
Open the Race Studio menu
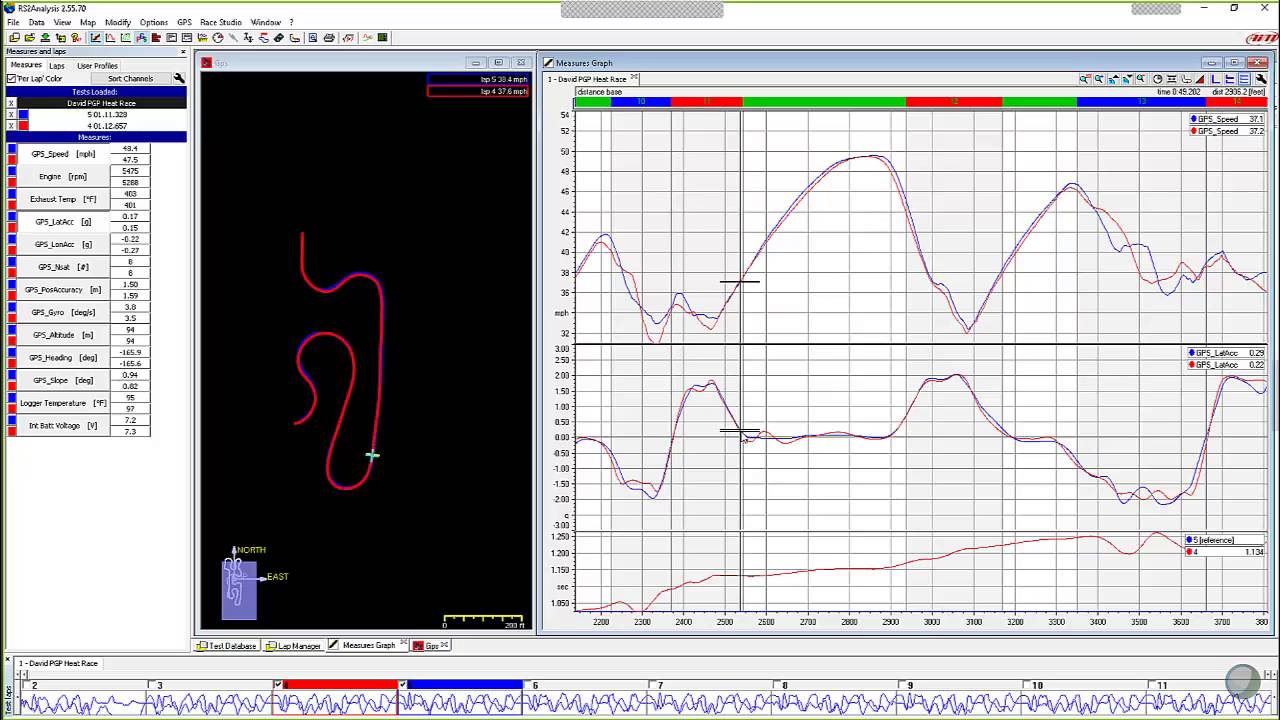tap(220, 22)
